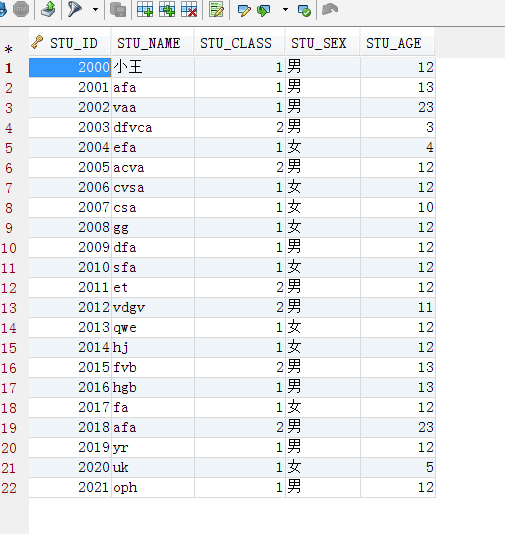This screenshot has height=534, width=505.
Task: Click the undo rollback arrow icon
Action: [x=330, y=9]
